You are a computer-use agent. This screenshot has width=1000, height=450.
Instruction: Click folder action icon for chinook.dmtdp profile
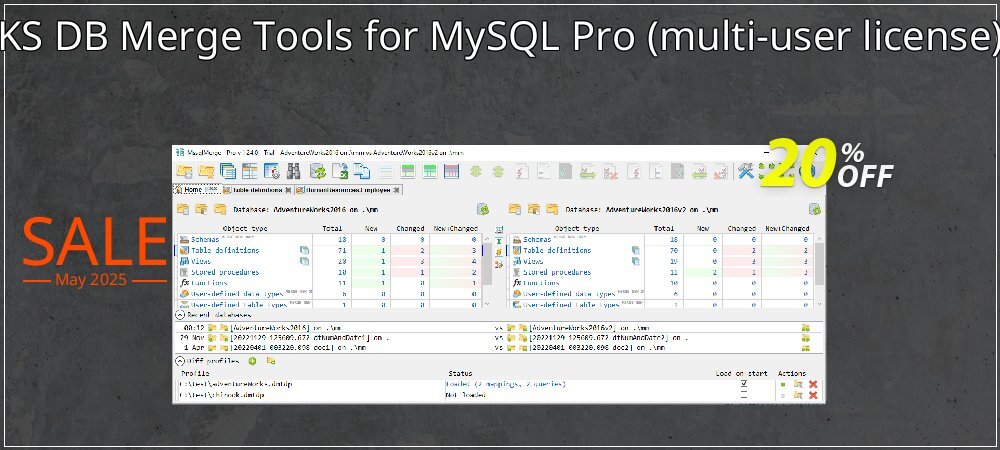[x=798, y=395]
